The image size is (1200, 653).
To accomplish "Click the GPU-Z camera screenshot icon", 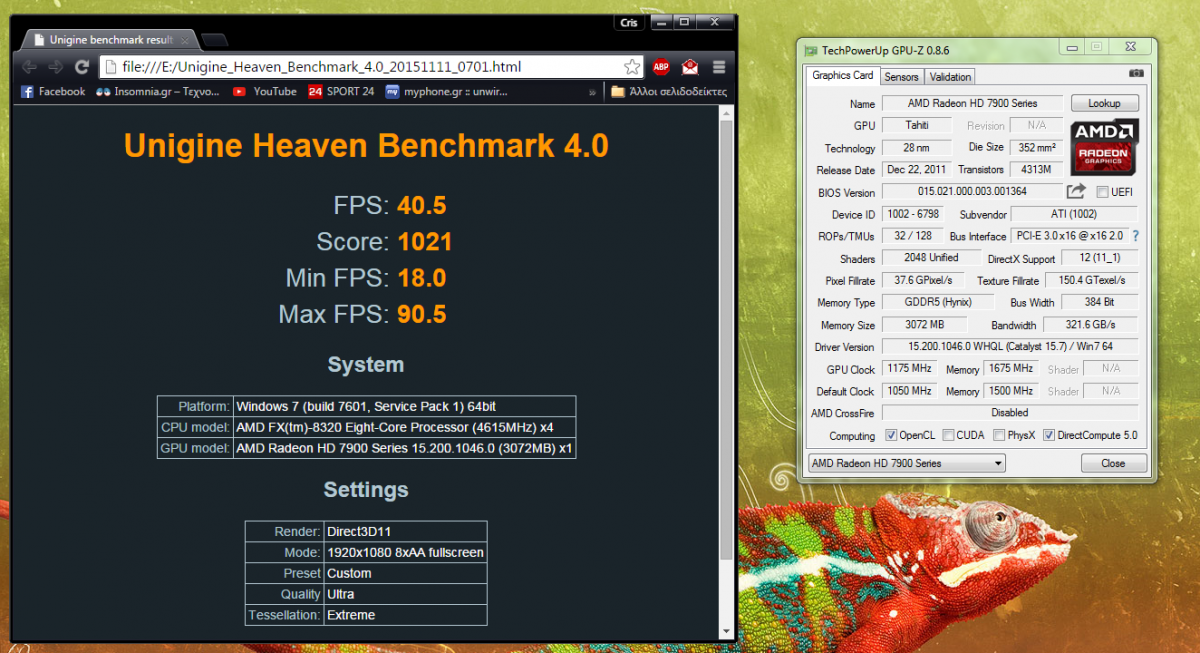I will tap(1135, 73).
